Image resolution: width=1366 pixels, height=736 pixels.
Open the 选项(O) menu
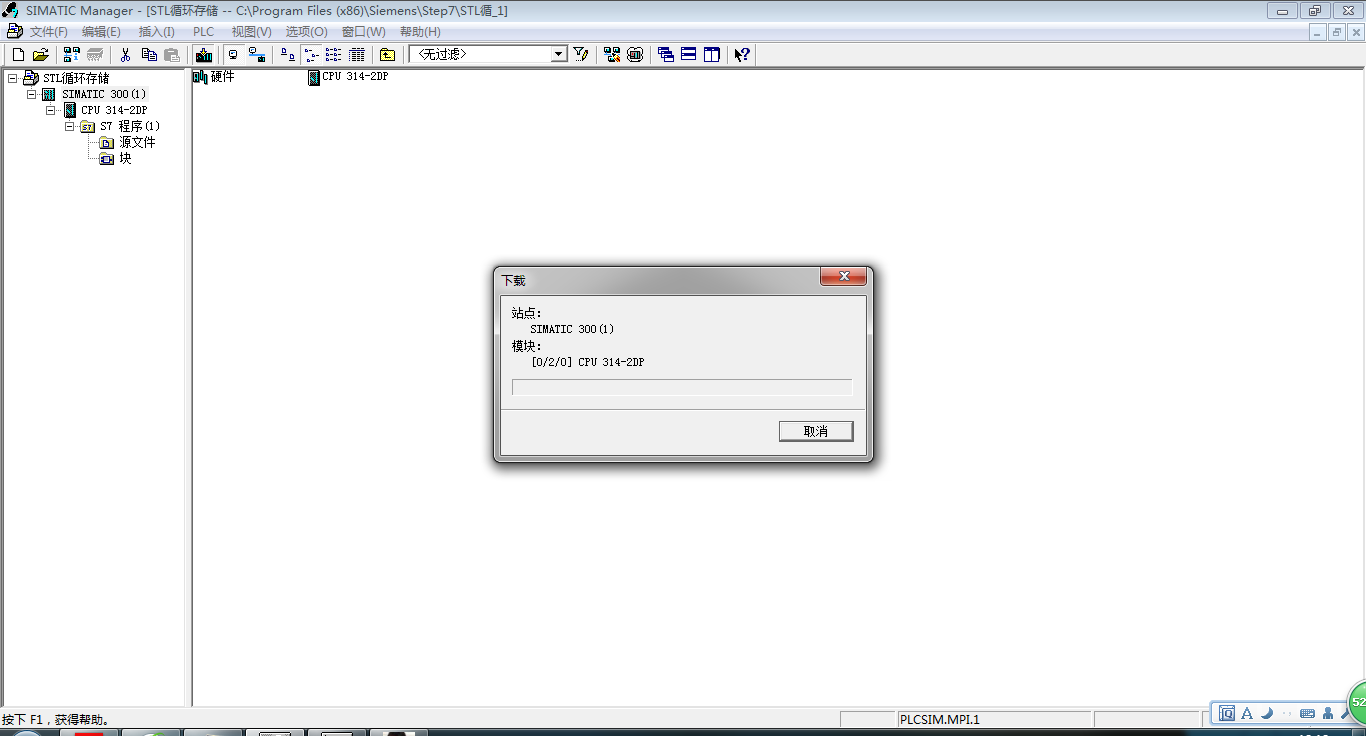point(307,32)
